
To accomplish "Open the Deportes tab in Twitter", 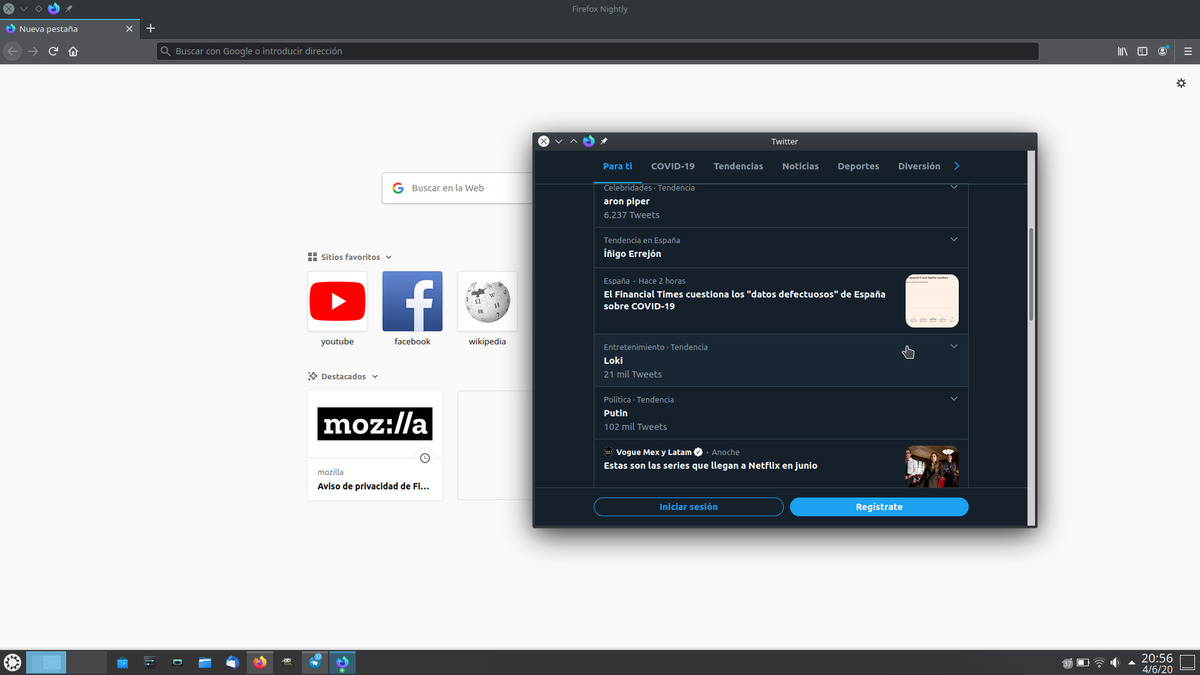I will (858, 166).
